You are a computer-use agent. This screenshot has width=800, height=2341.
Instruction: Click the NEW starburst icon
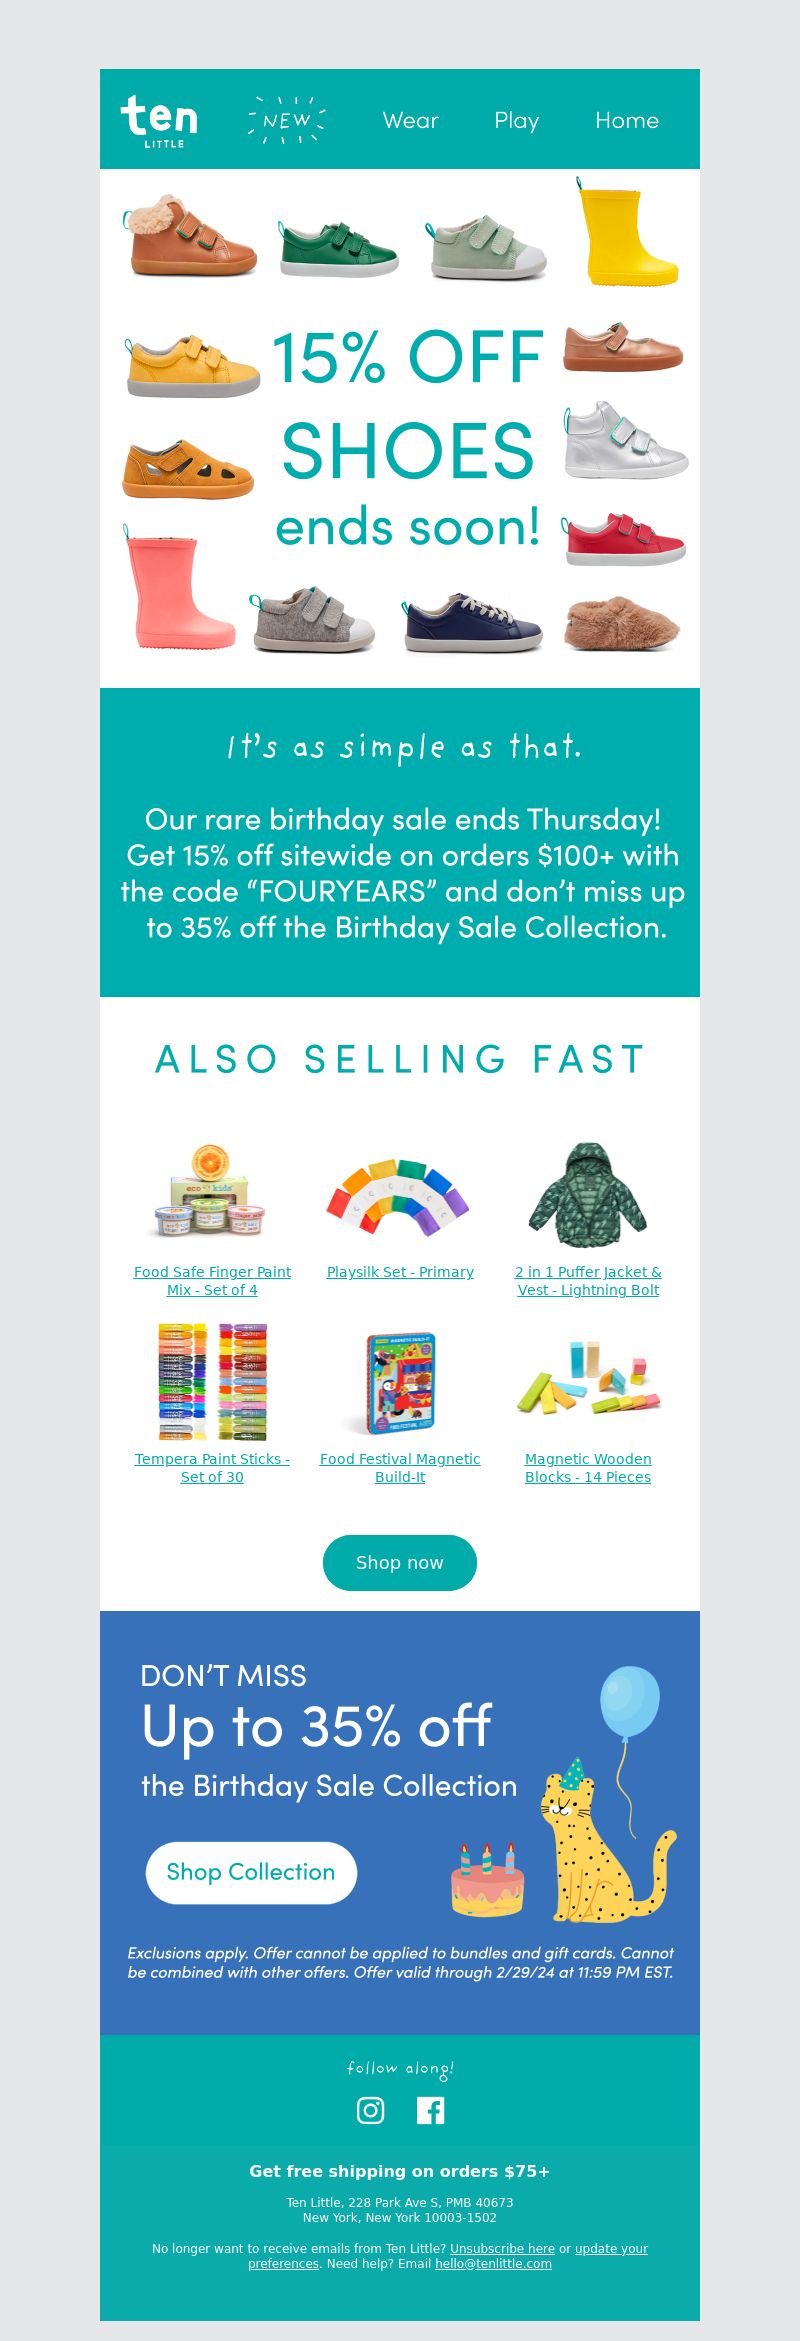pyautogui.click(x=287, y=120)
